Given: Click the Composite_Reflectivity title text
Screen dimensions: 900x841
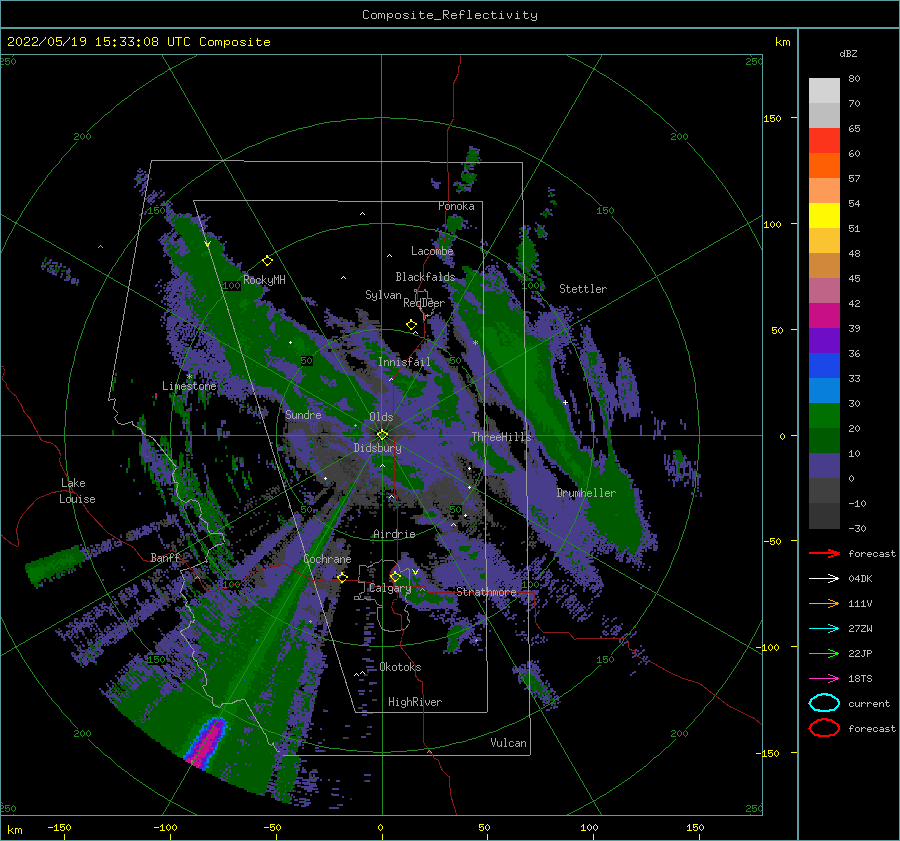Looking at the screenshot, I should pos(450,15).
